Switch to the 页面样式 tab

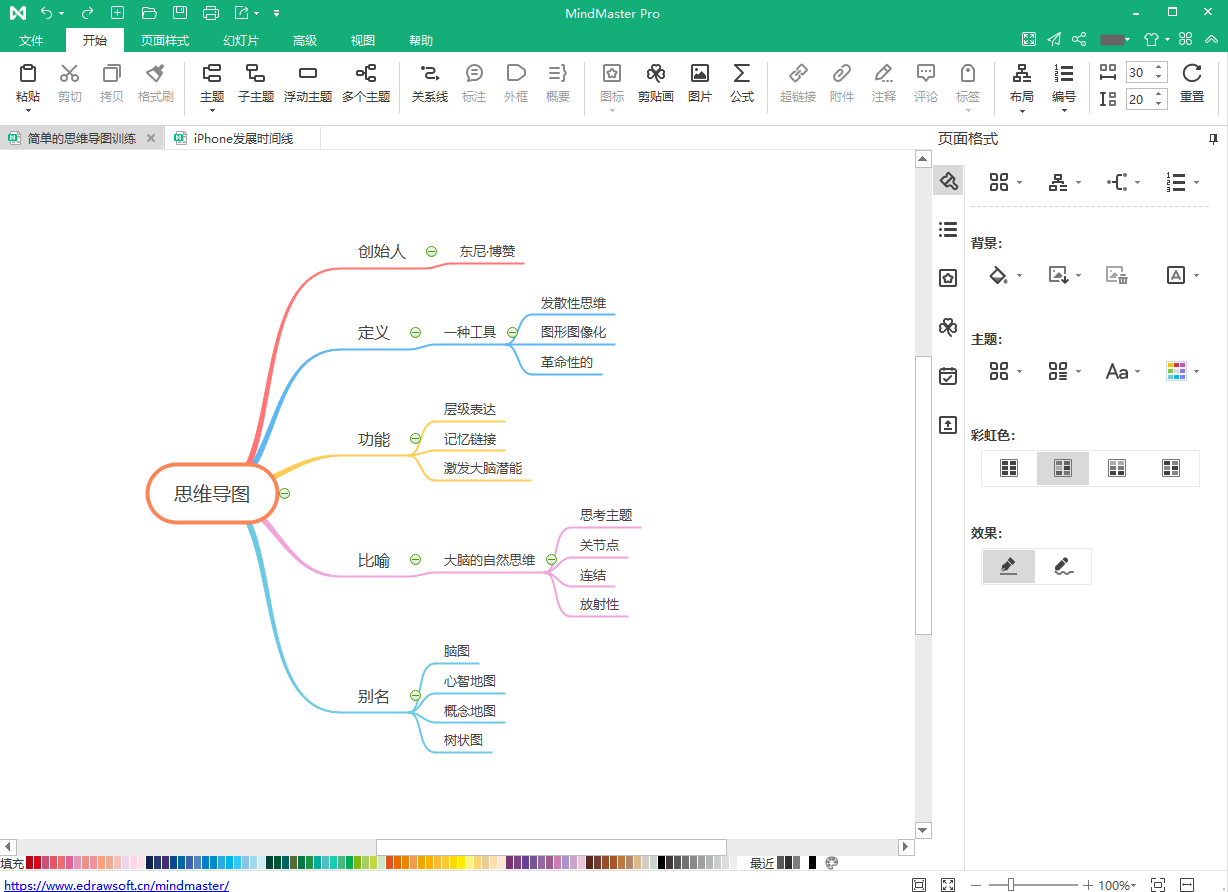click(165, 41)
